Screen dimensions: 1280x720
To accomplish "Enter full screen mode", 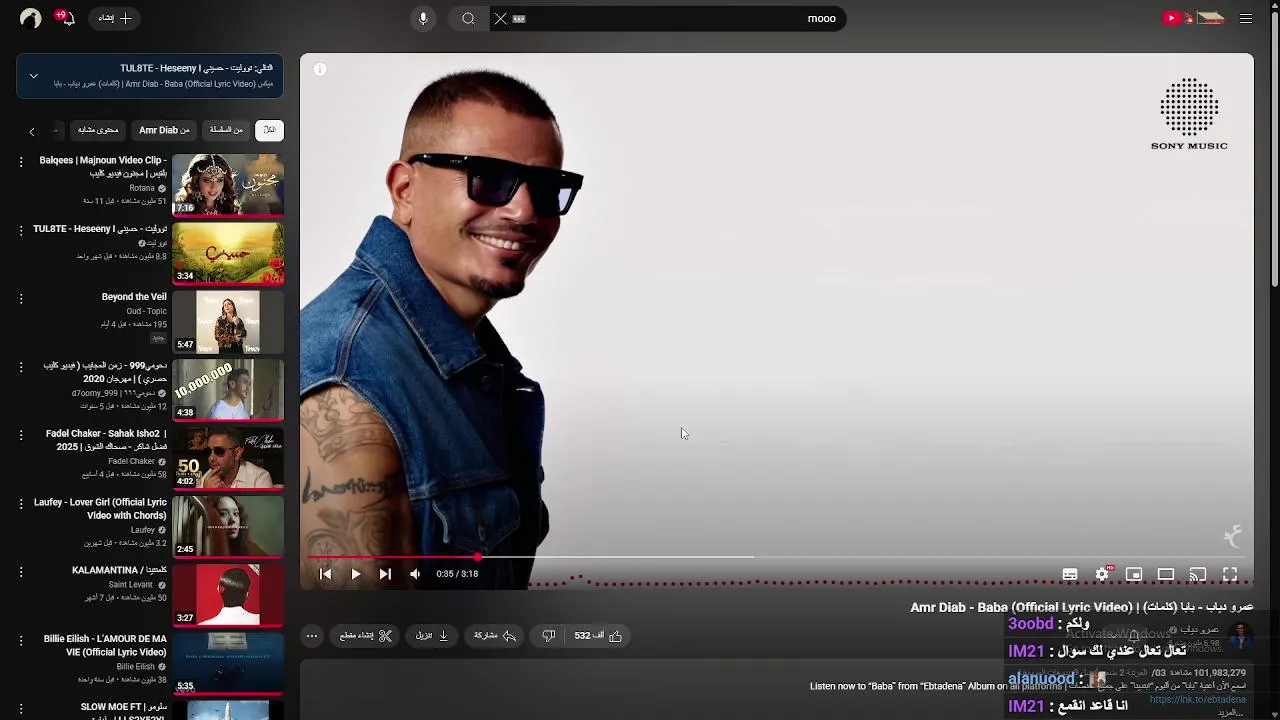I will pyautogui.click(x=1230, y=574).
